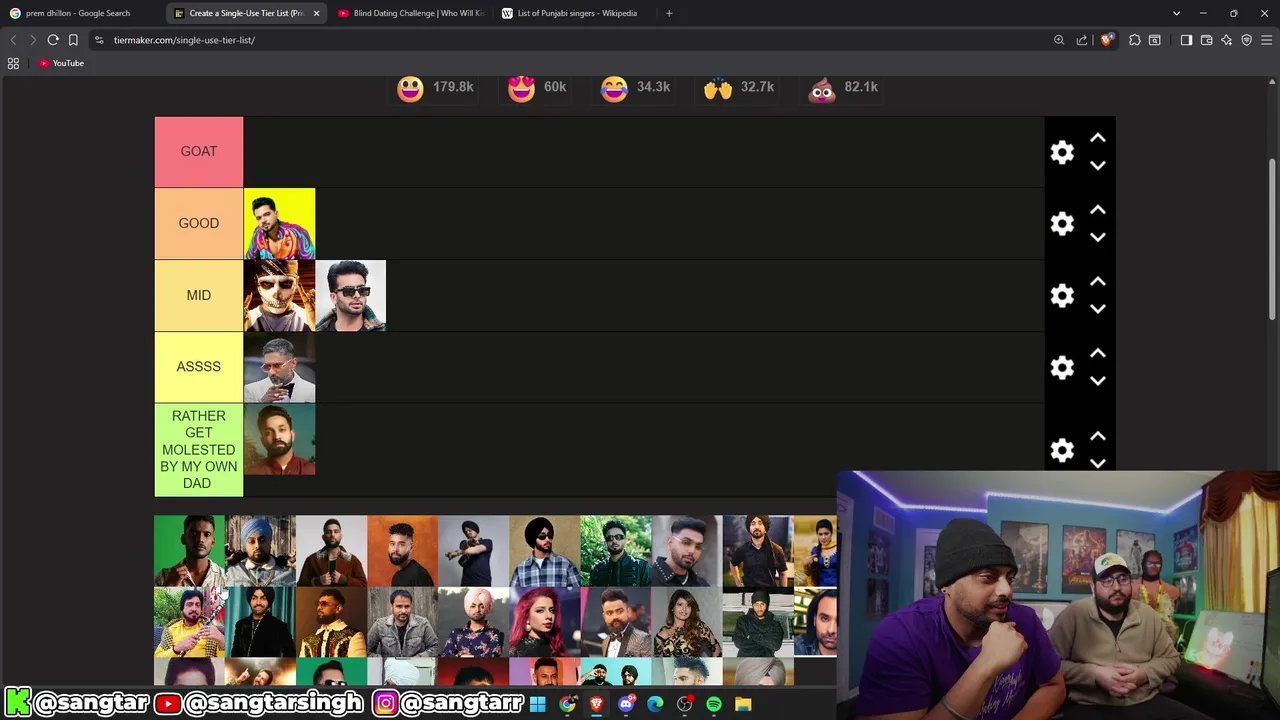Select sunglasses singer image in MID tier
Screen dimensions: 1280x720
click(350, 295)
